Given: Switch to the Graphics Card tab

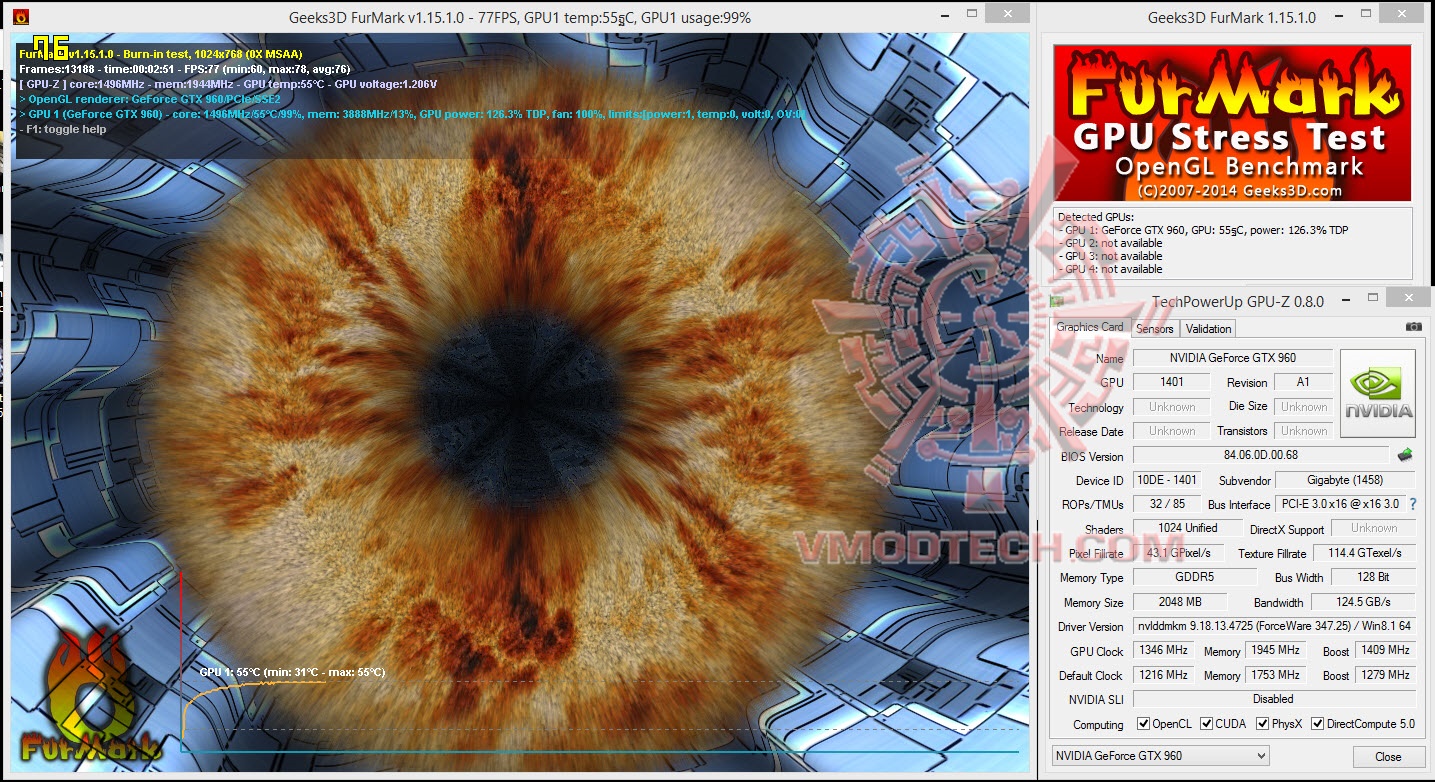Looking at the screenshot, I should (1090, 327).
